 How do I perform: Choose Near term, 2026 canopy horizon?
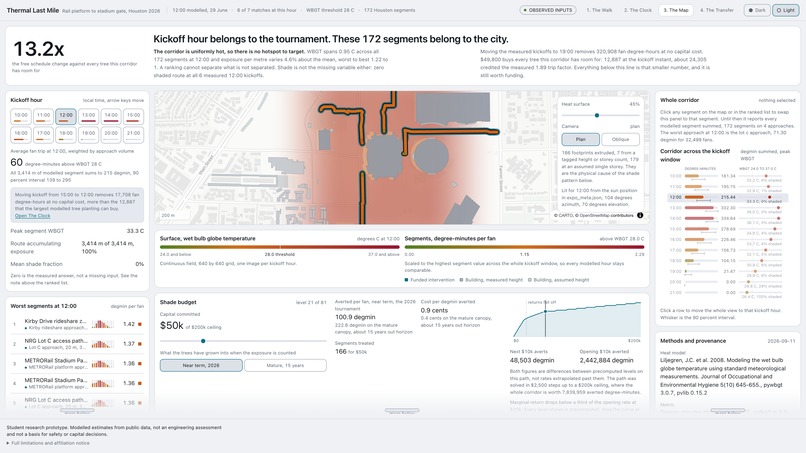tap(201, 365)
